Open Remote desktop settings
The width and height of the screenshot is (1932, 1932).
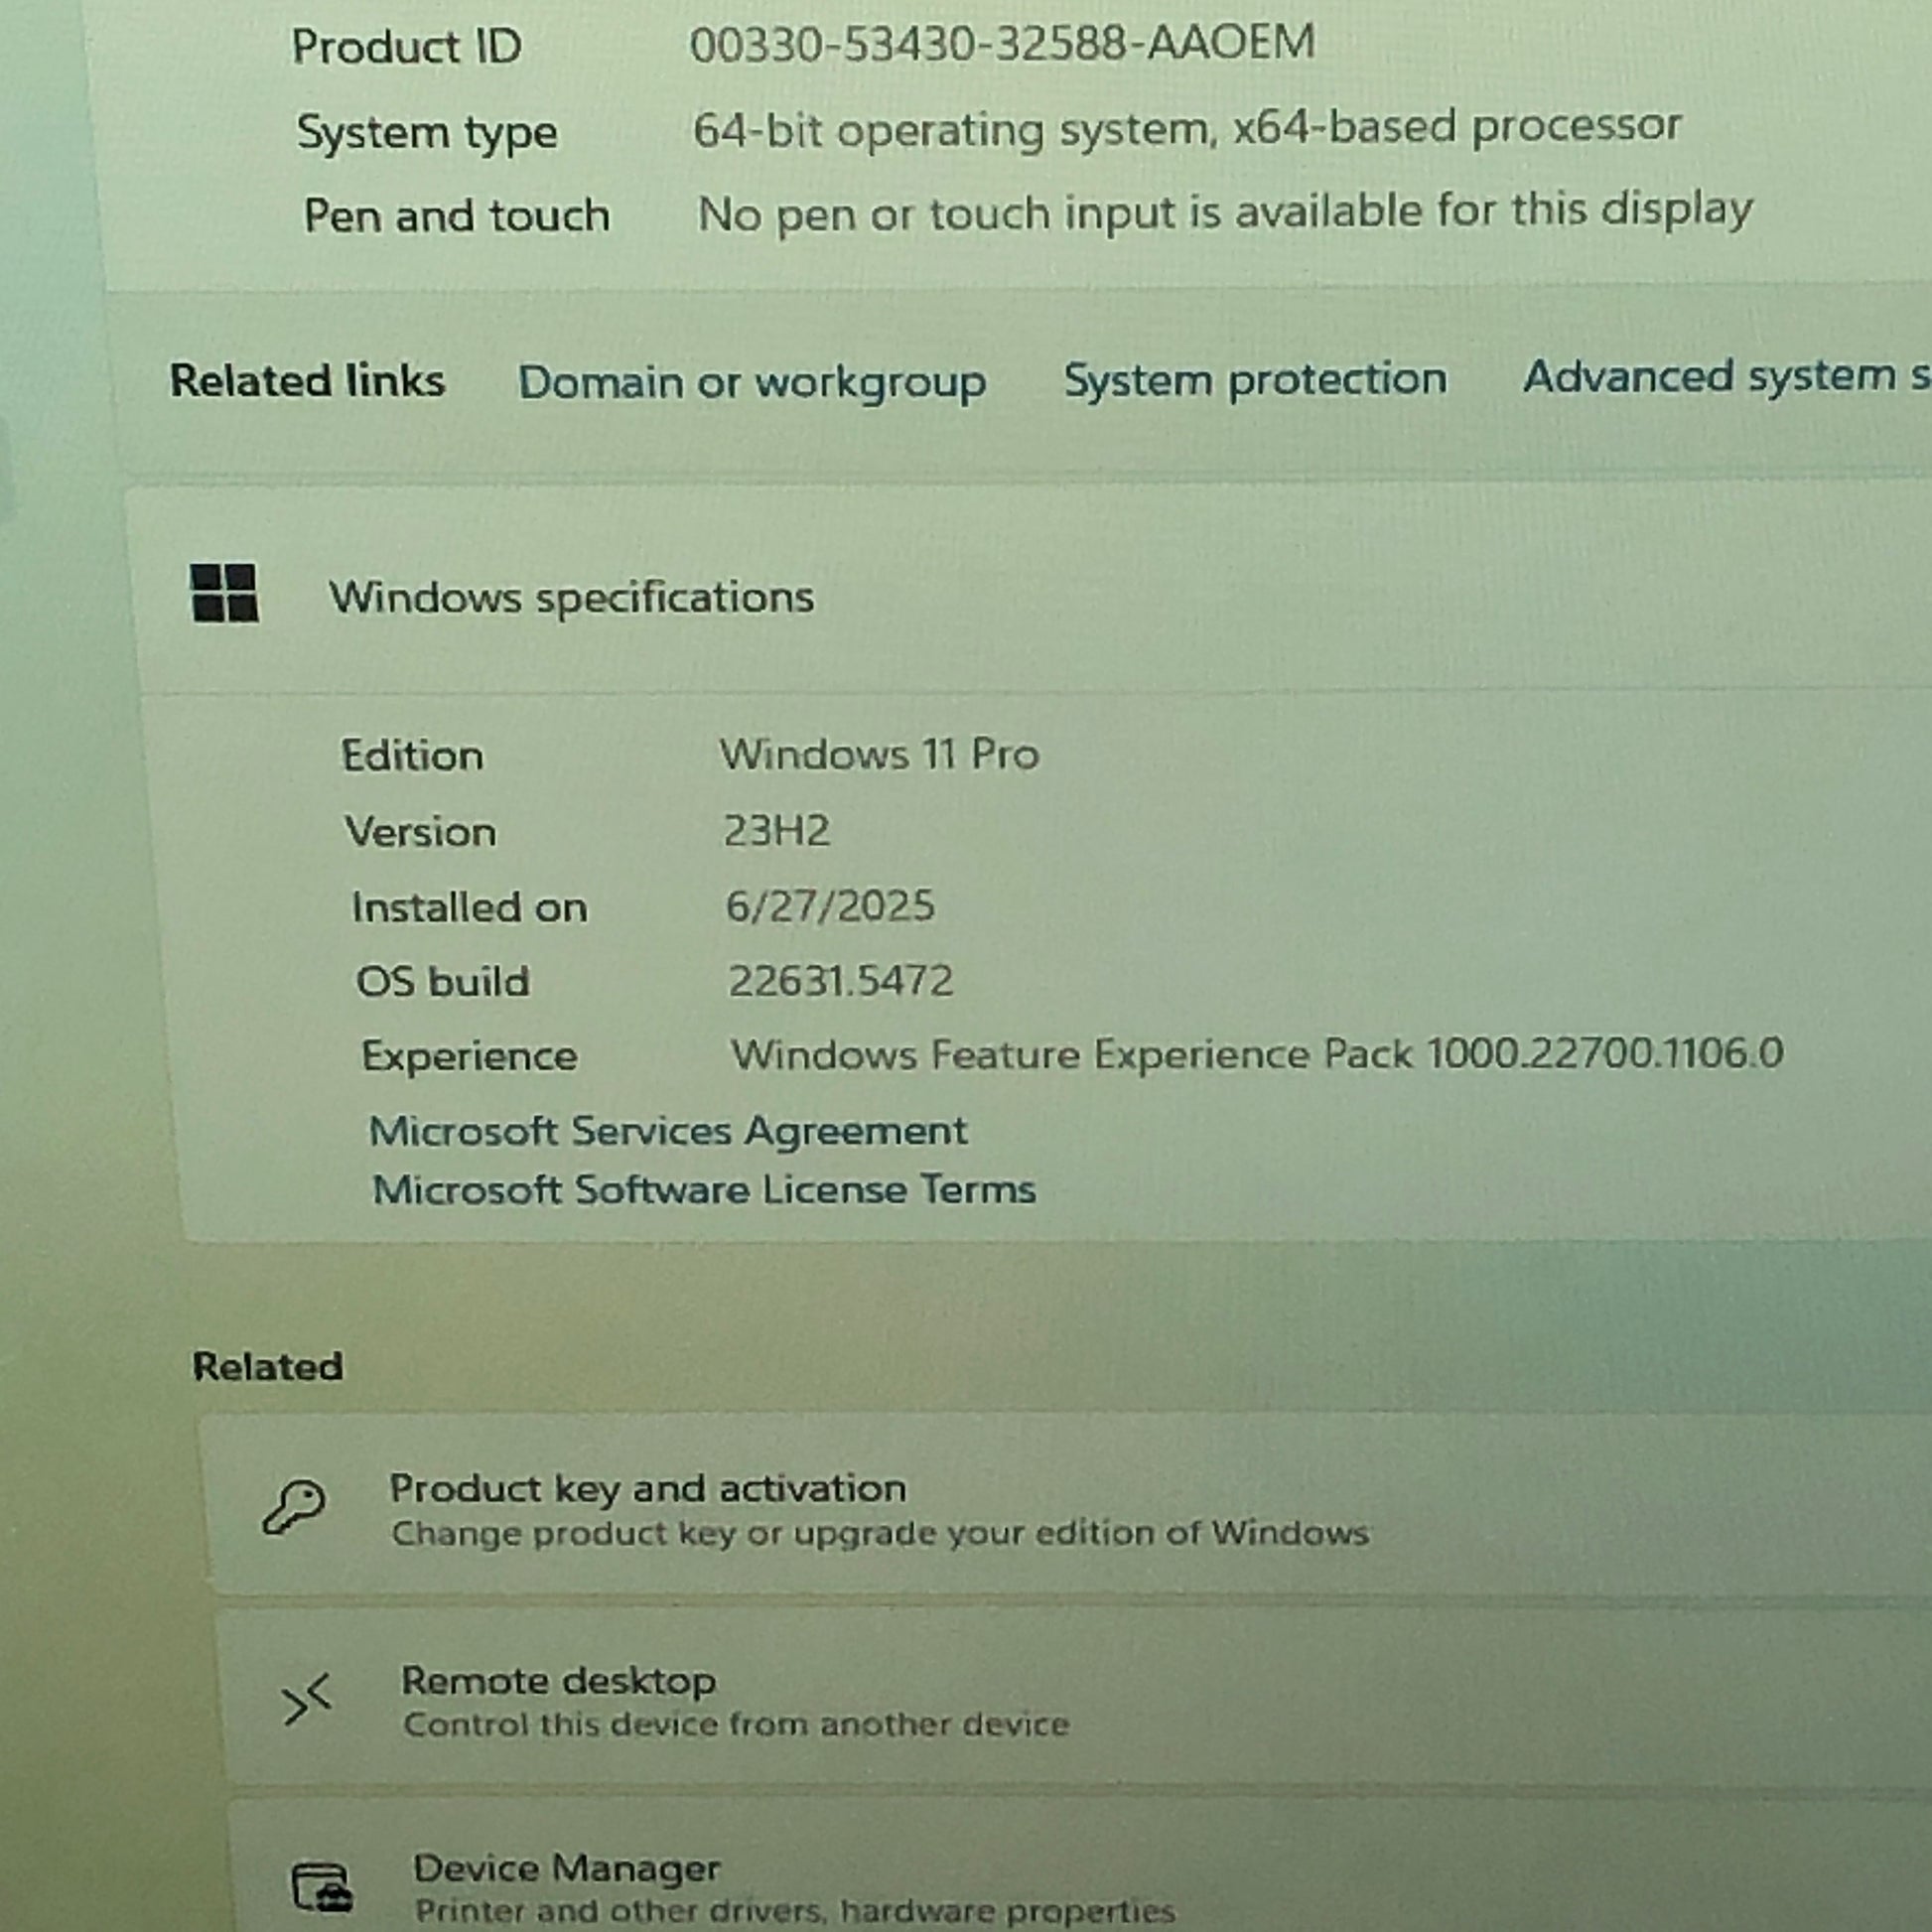coord(558,1681)
